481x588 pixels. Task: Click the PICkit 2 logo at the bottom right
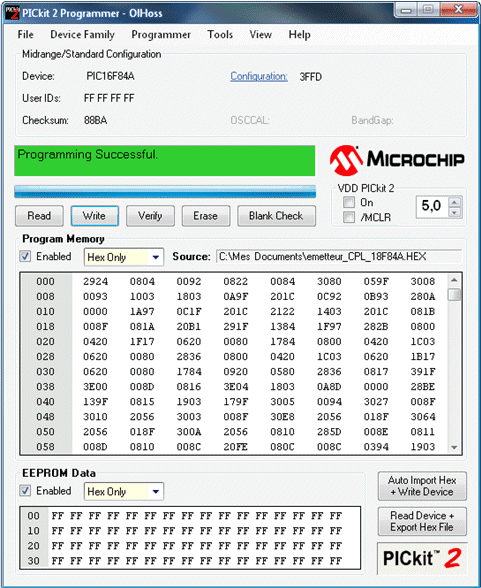point(422,558)
